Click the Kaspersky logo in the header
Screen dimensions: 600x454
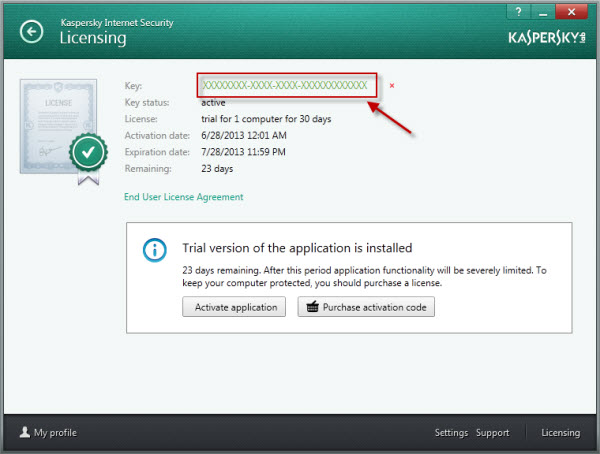coord(547,38)
